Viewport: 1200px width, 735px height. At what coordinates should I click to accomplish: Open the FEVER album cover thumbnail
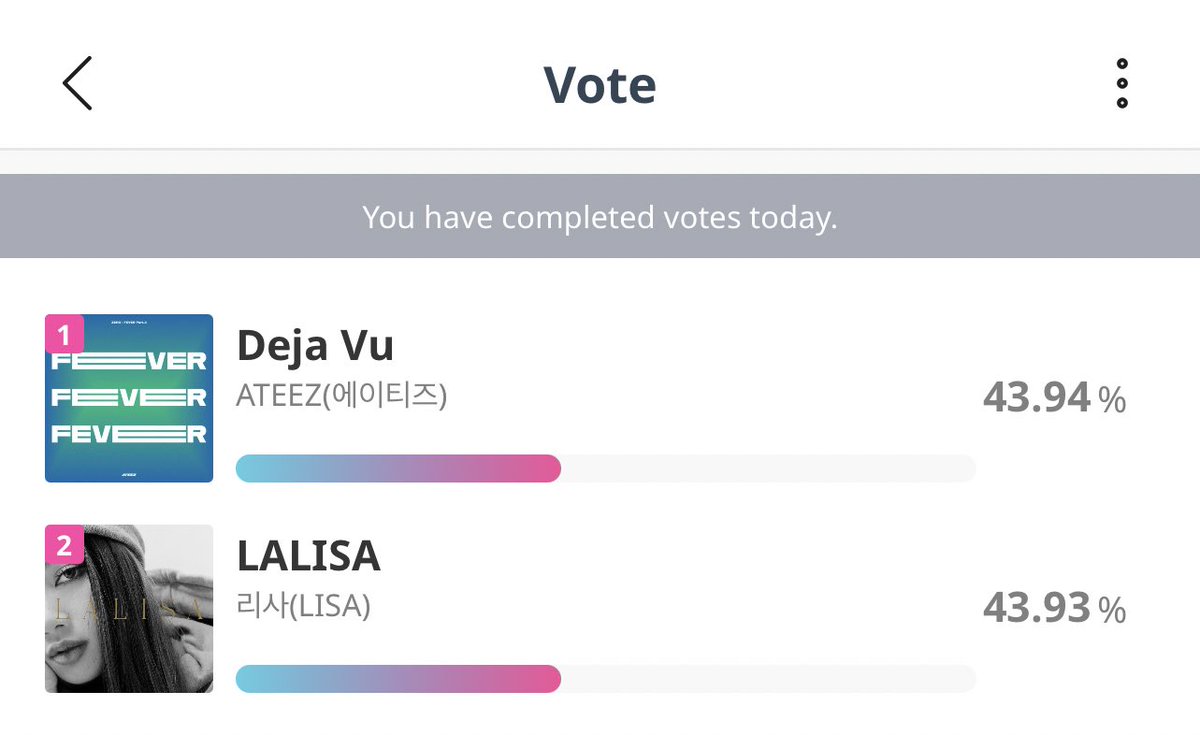[129, 398]
